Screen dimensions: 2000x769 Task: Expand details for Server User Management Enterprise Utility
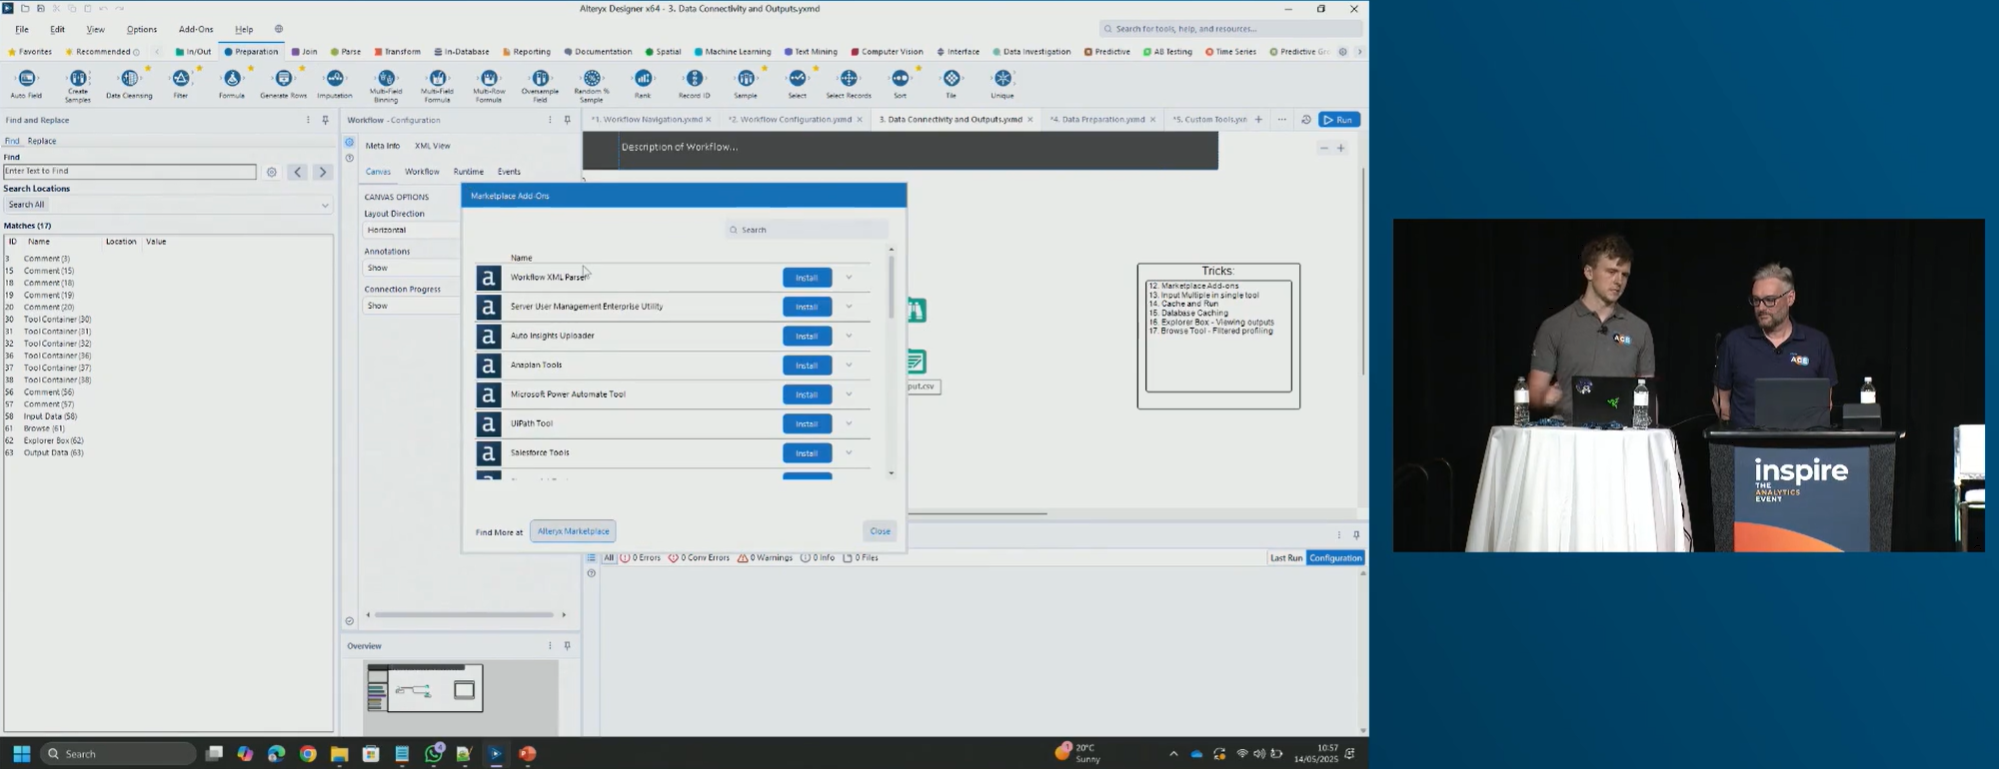coord(849,307)
